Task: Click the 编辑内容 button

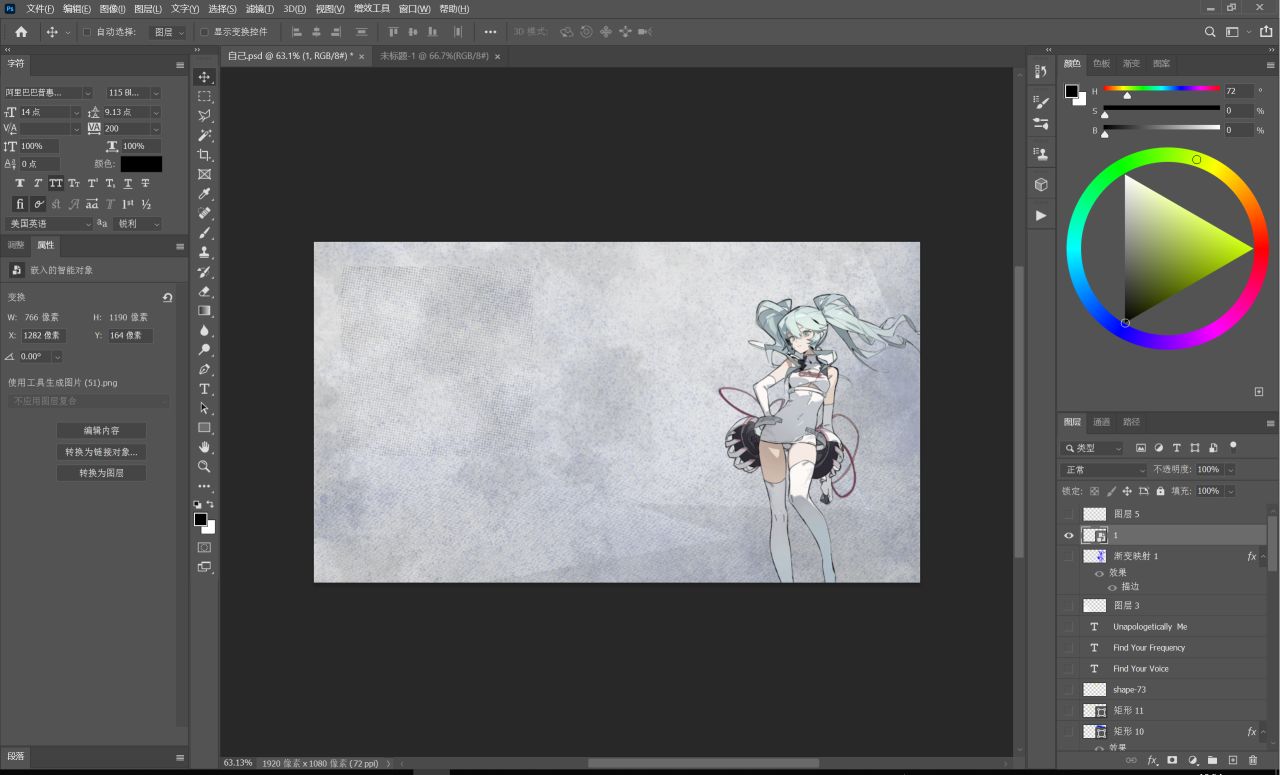Action: [101, 431]
